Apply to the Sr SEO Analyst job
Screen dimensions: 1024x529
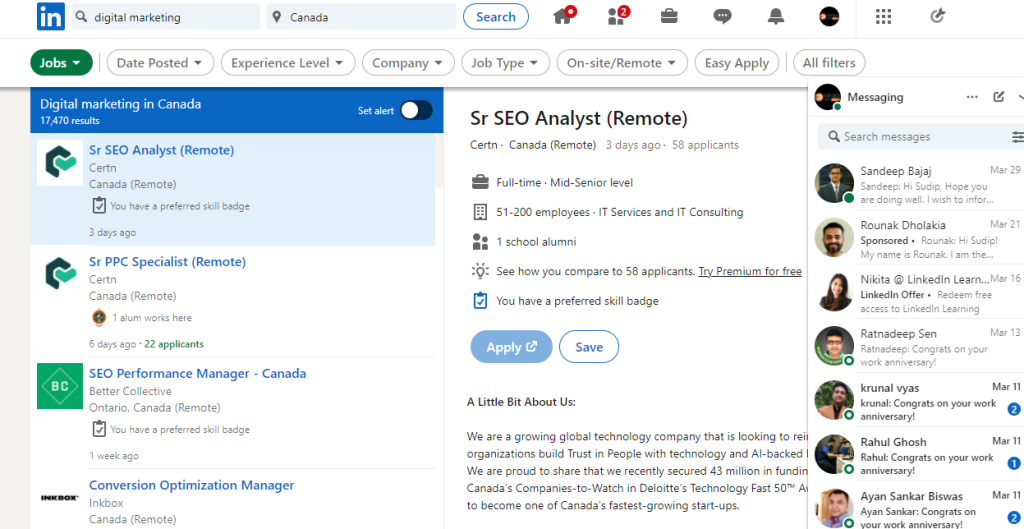[x=511, y=347]
